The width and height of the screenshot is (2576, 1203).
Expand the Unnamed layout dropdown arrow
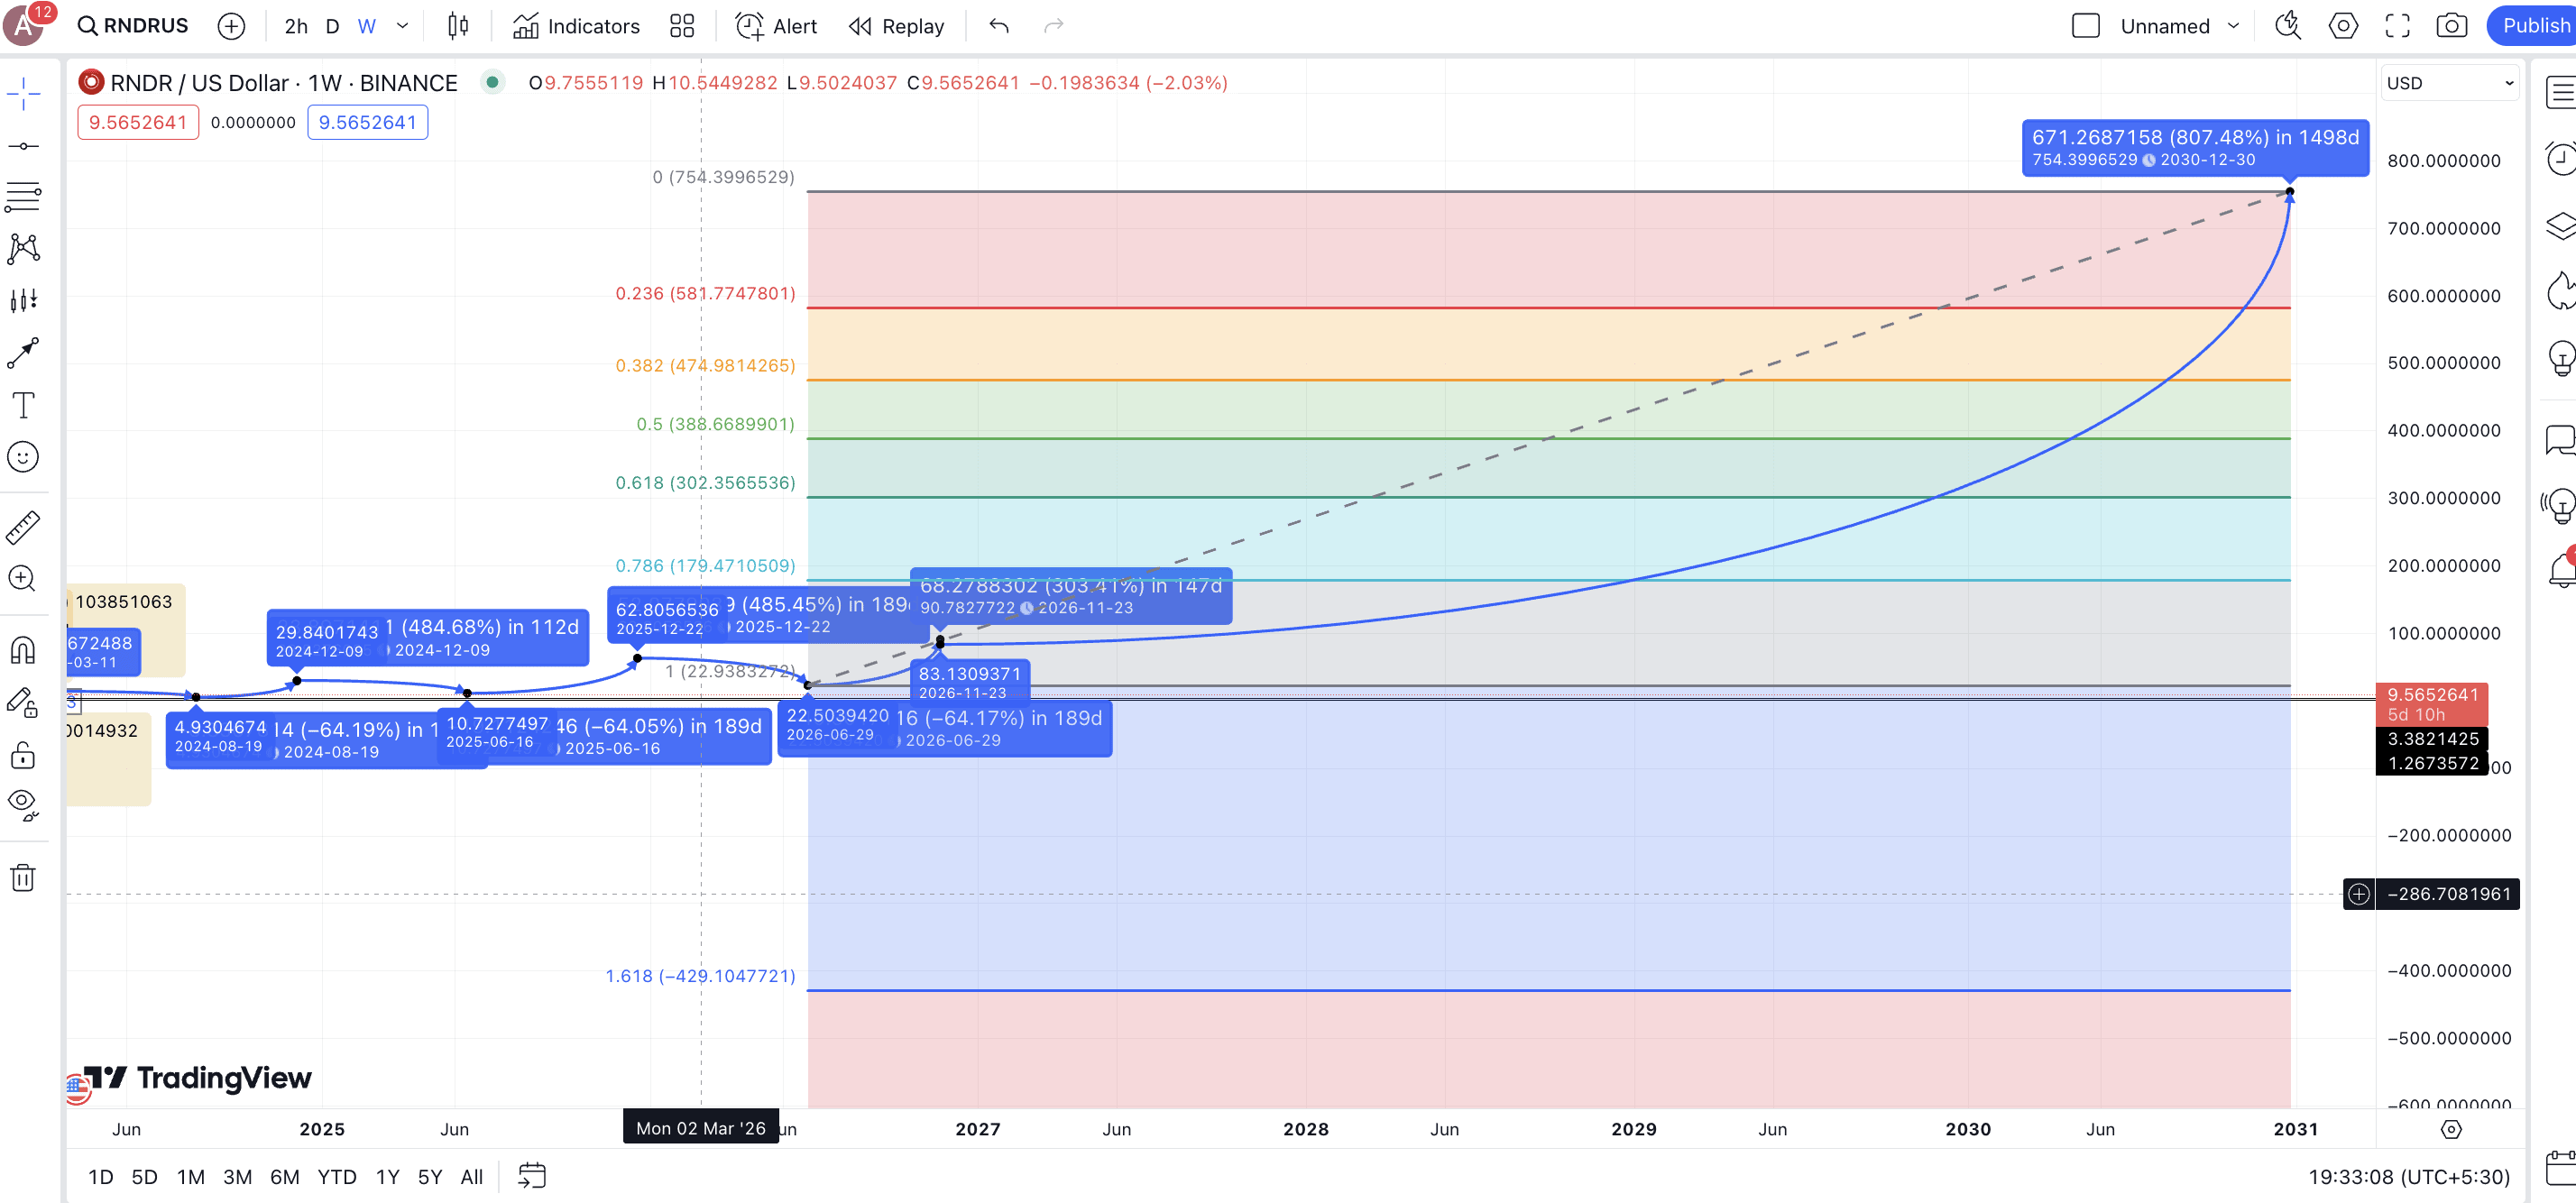(2233, 26)
